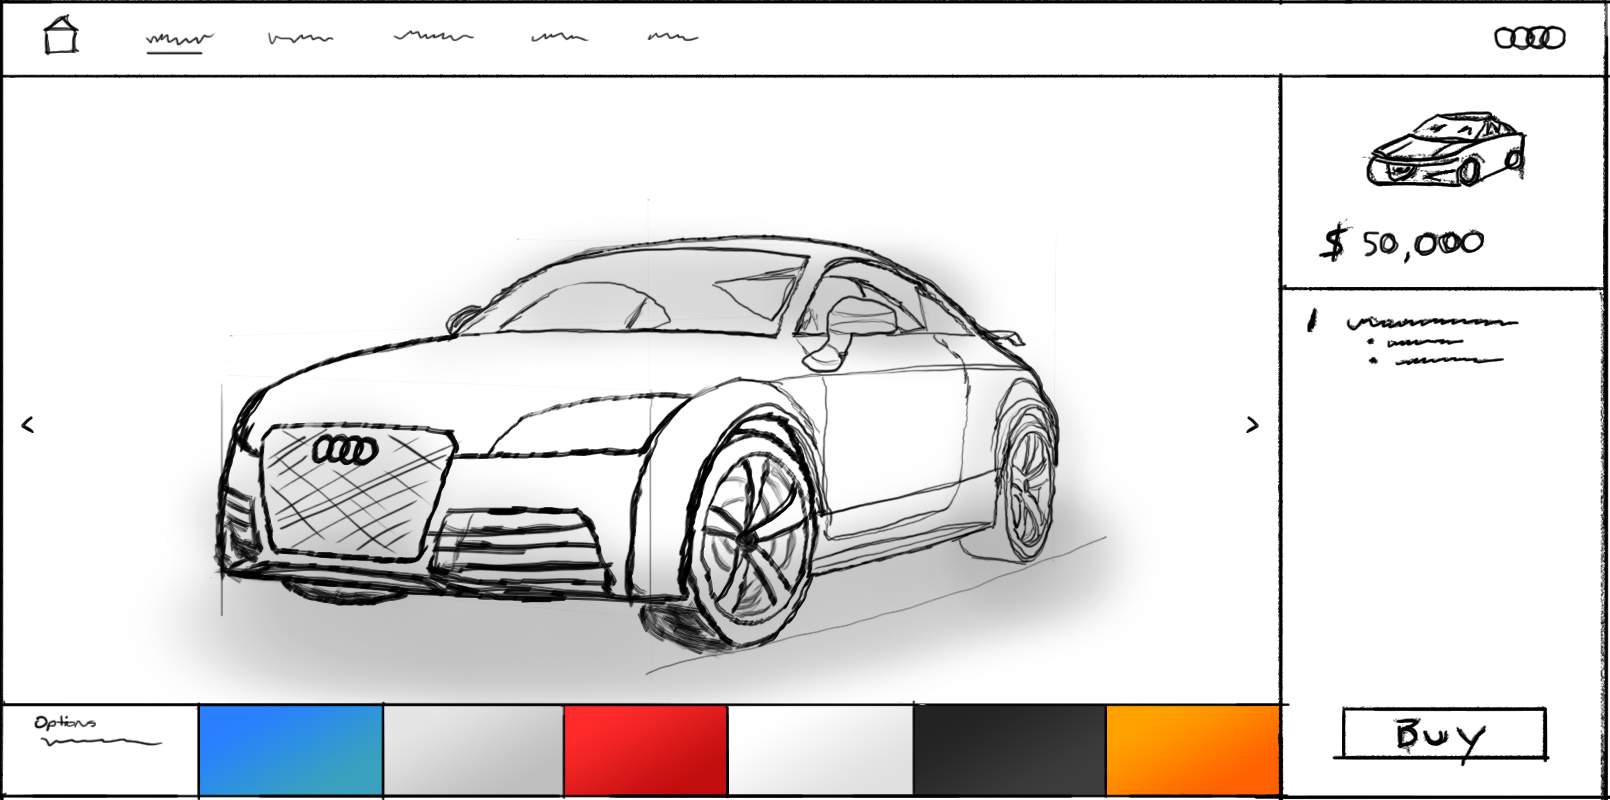Click the small car thumbnail above the price
Image resolution: width=1610 pixels, height=800 pixels.
(1446, 150)
